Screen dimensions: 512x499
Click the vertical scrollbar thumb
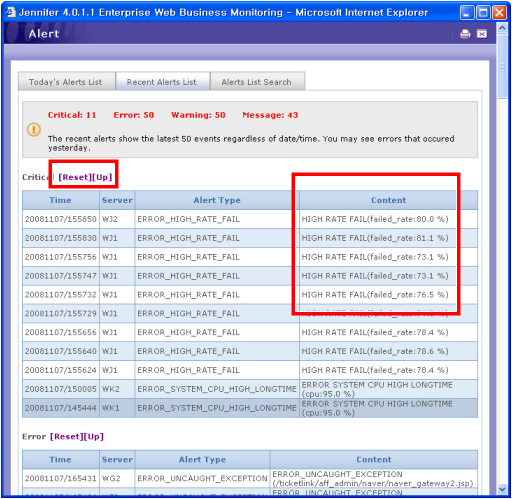[x=502, y=66]
